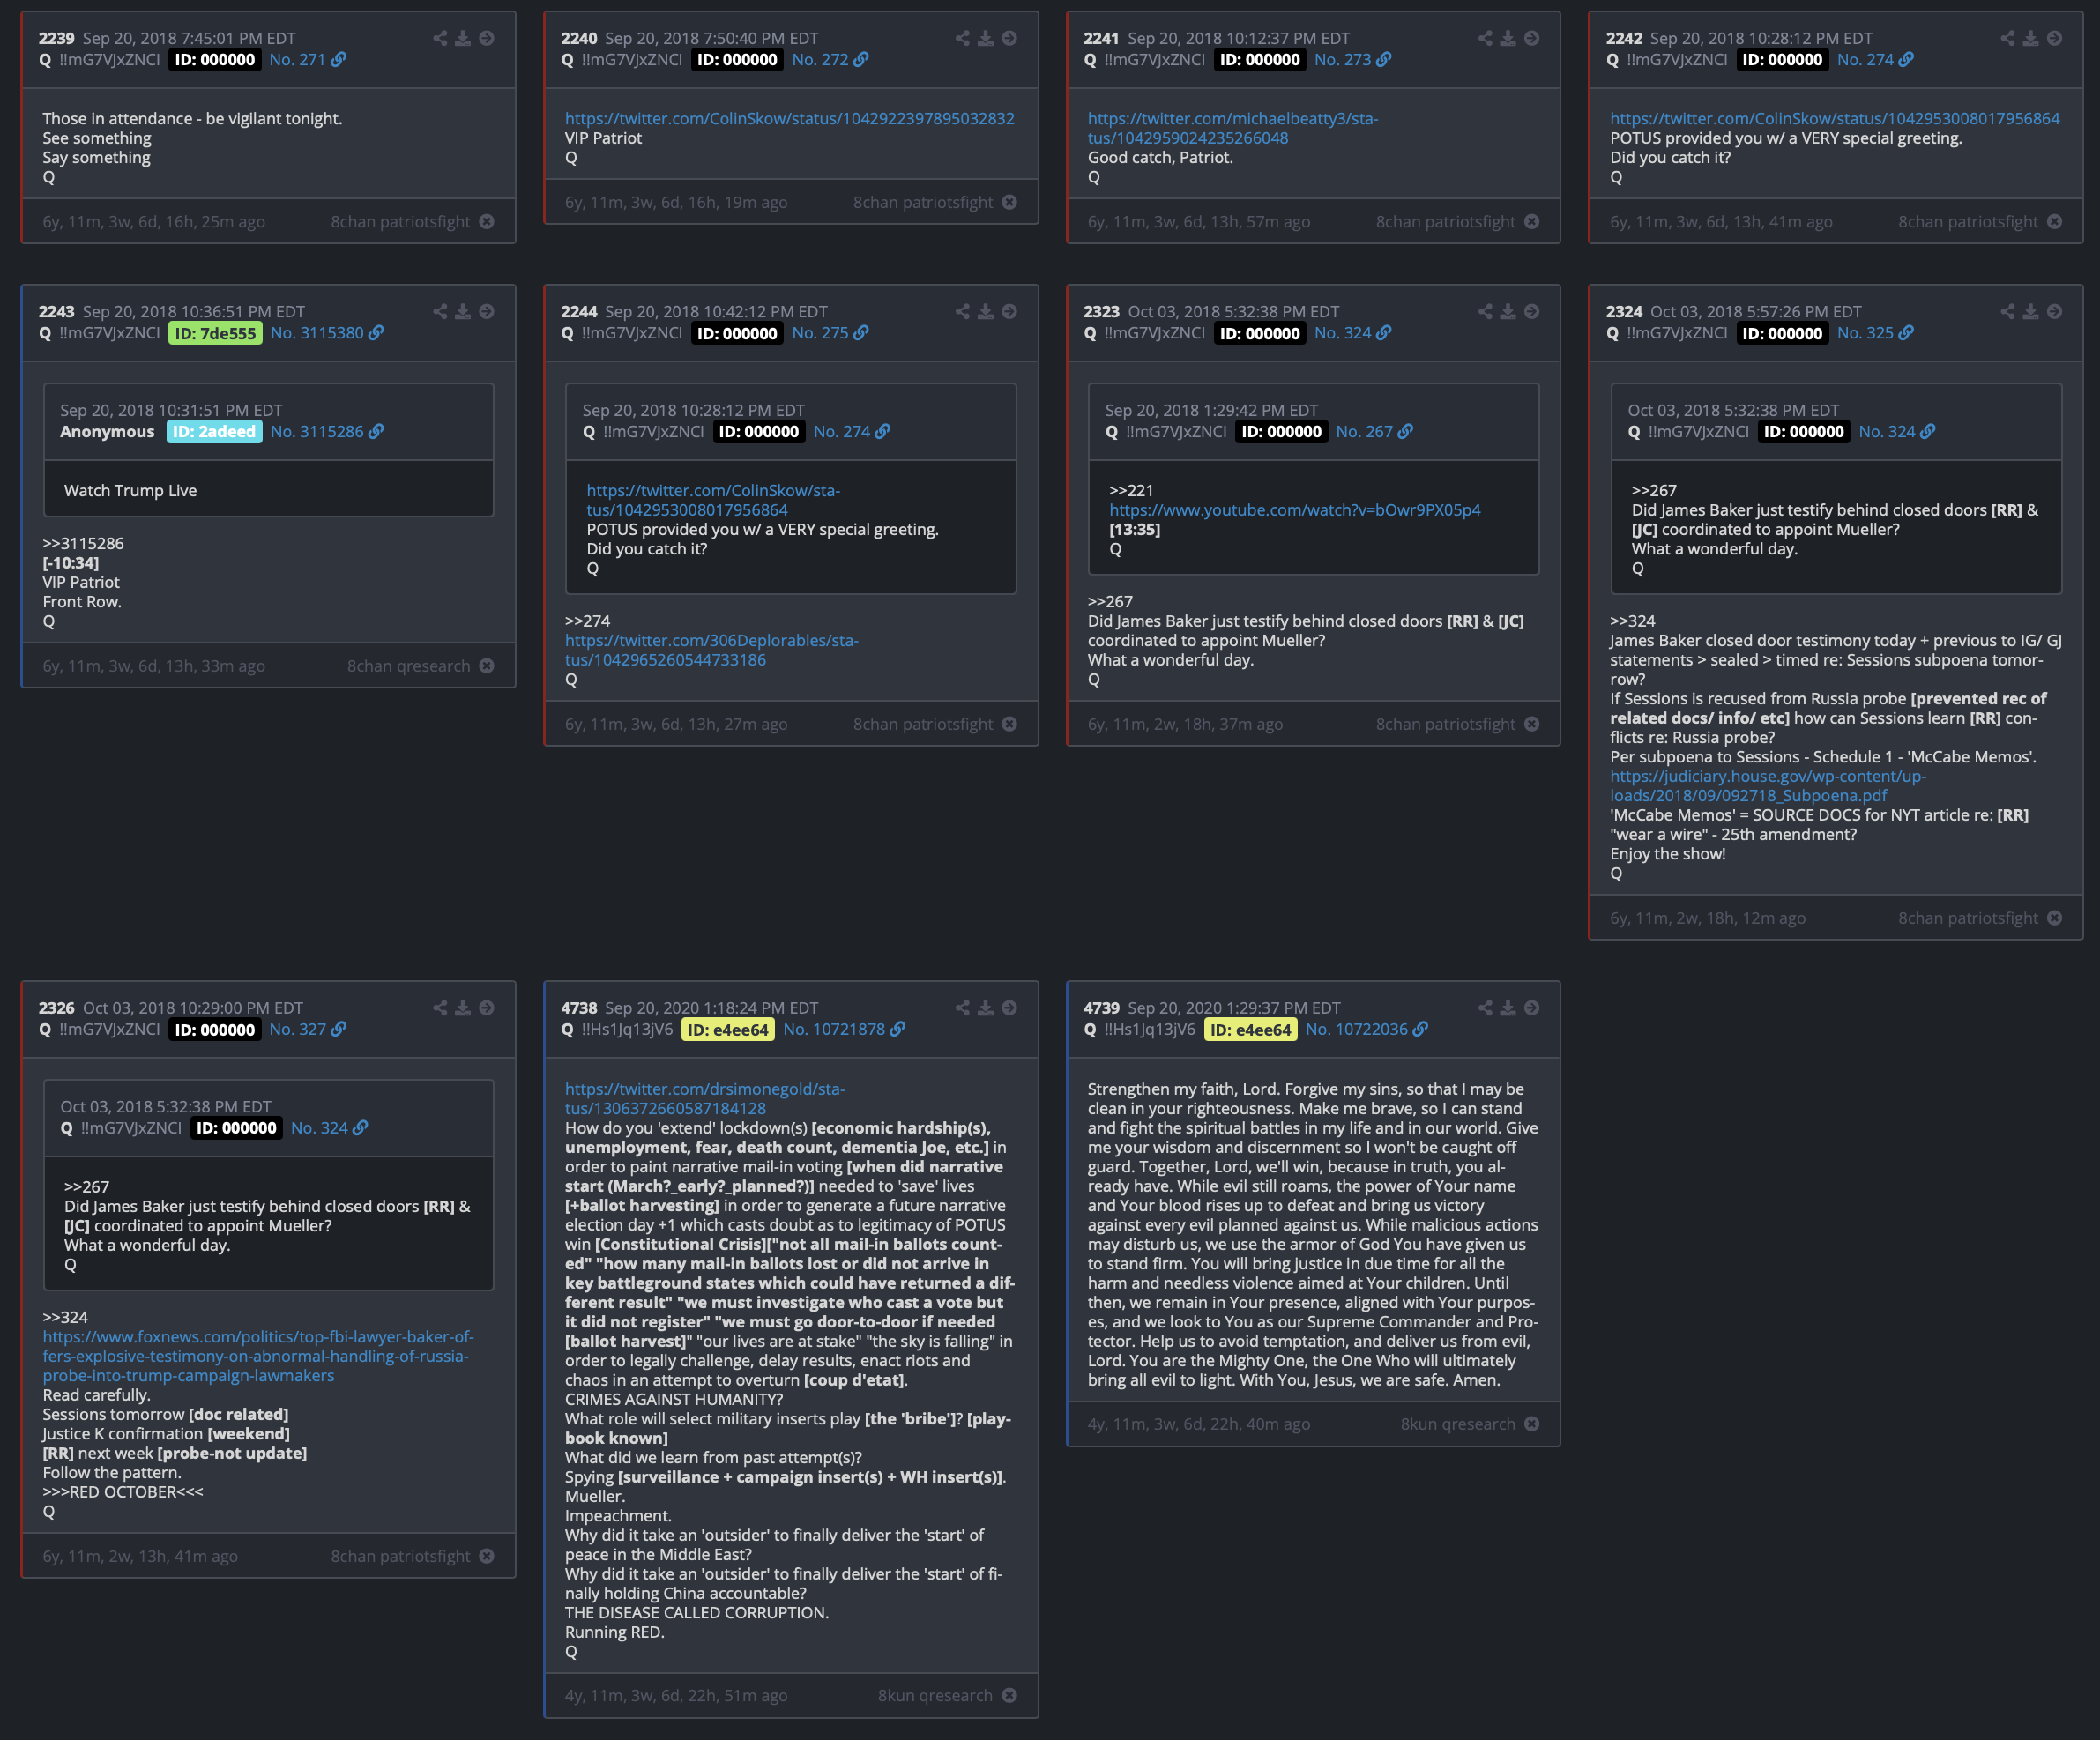Click chain link icon beside No. 325
The height and width of the screenshot is (1740, 2100).
pos(1906,332)
